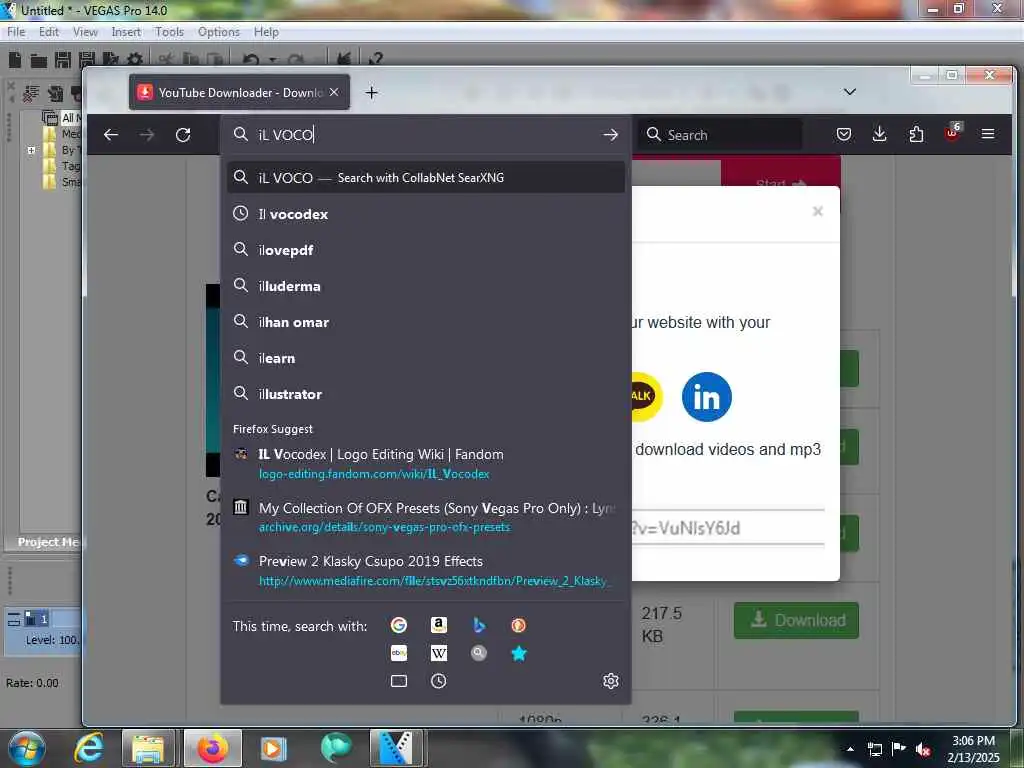Click in the address bar containing iL VOCO

[x=424, y=135]
